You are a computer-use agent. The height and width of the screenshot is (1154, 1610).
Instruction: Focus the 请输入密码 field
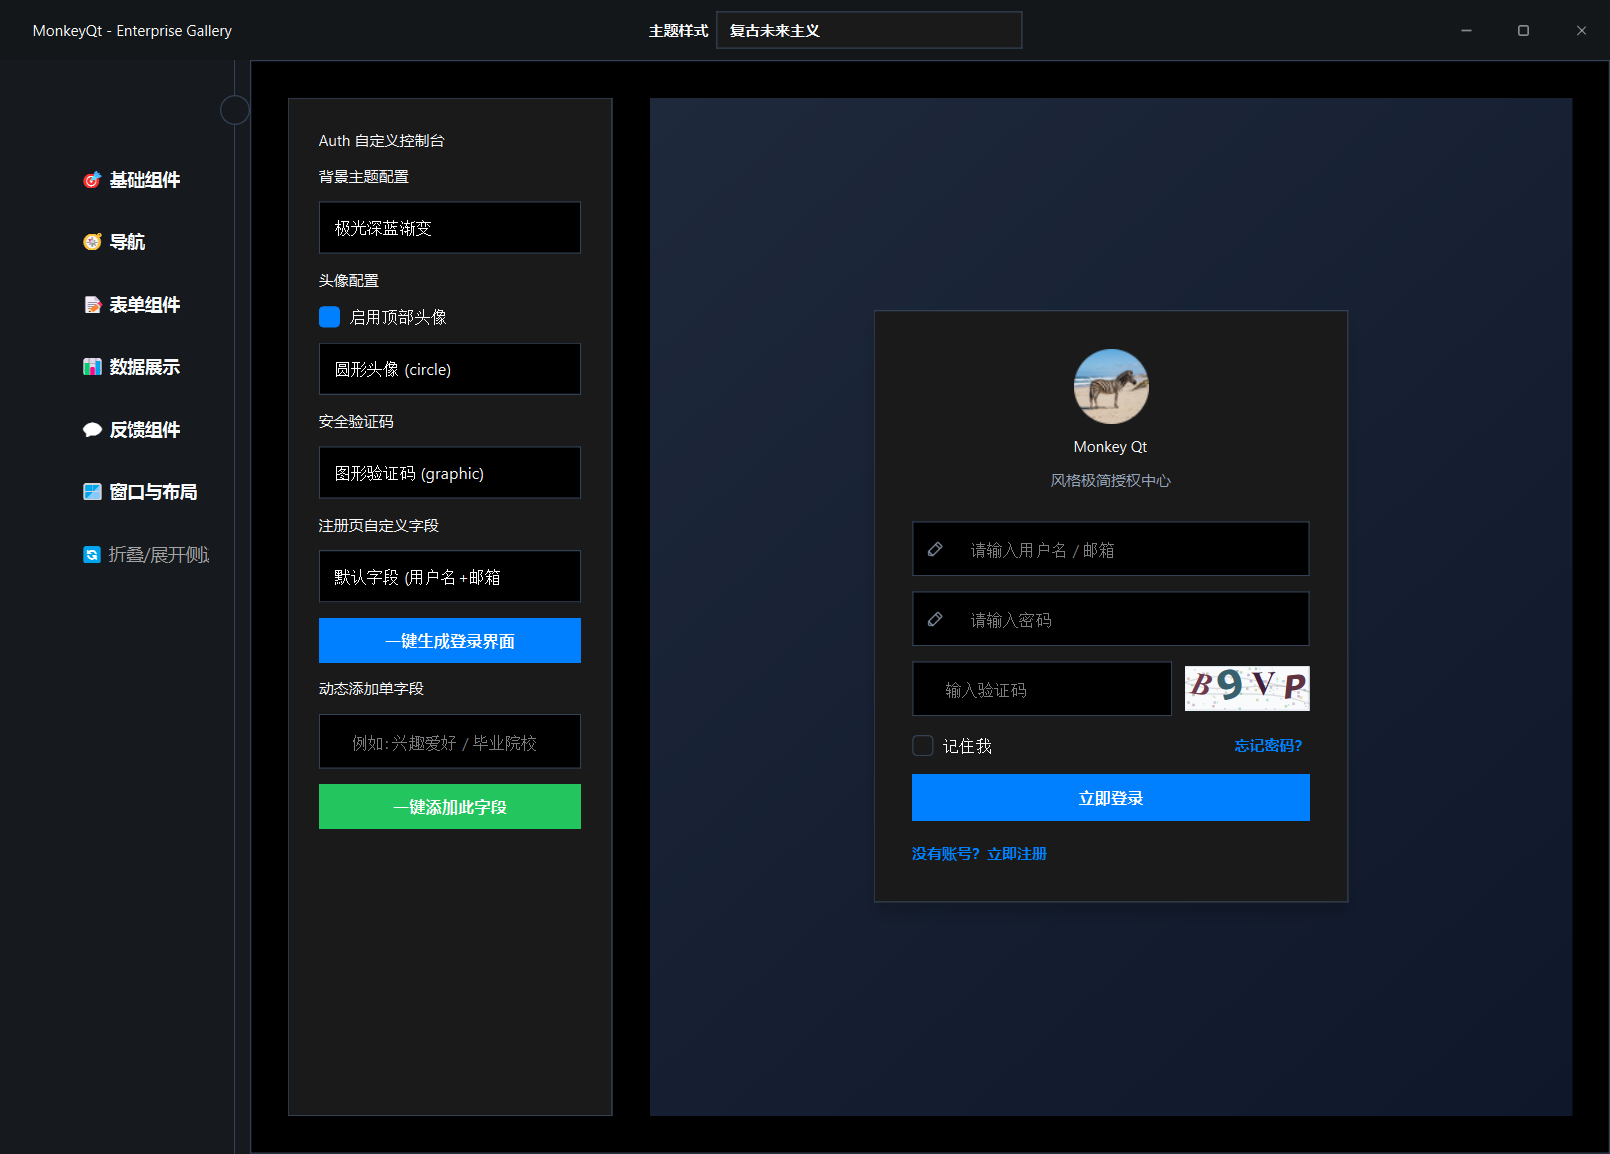click(x=1111, y=619)
